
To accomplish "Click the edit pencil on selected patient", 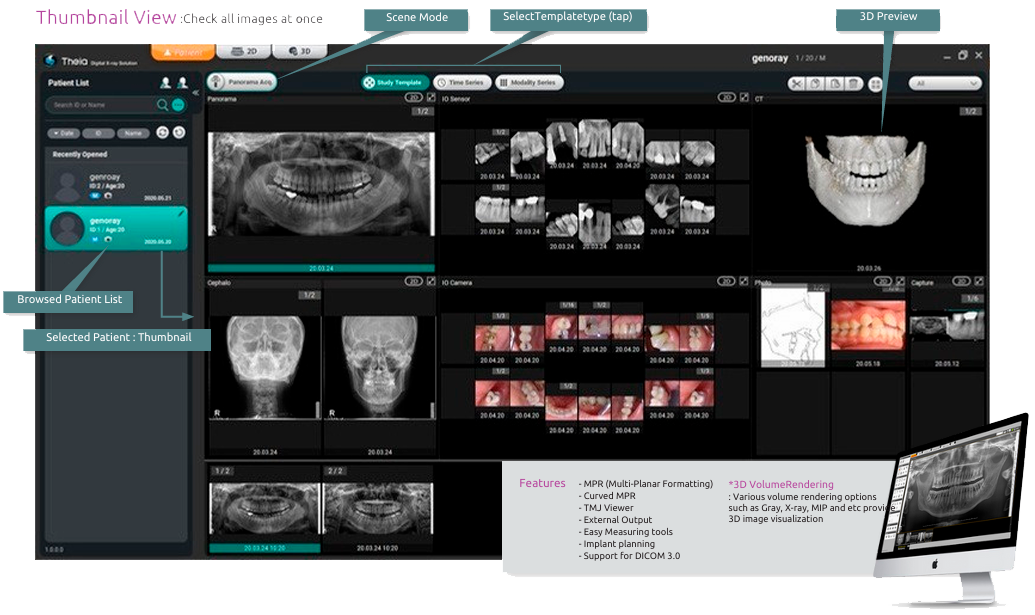I will 181,213.
